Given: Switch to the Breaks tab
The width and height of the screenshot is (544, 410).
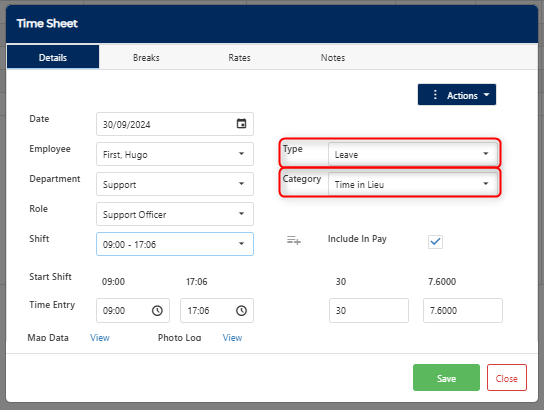Looking at the screenshot, I should 146,58.
